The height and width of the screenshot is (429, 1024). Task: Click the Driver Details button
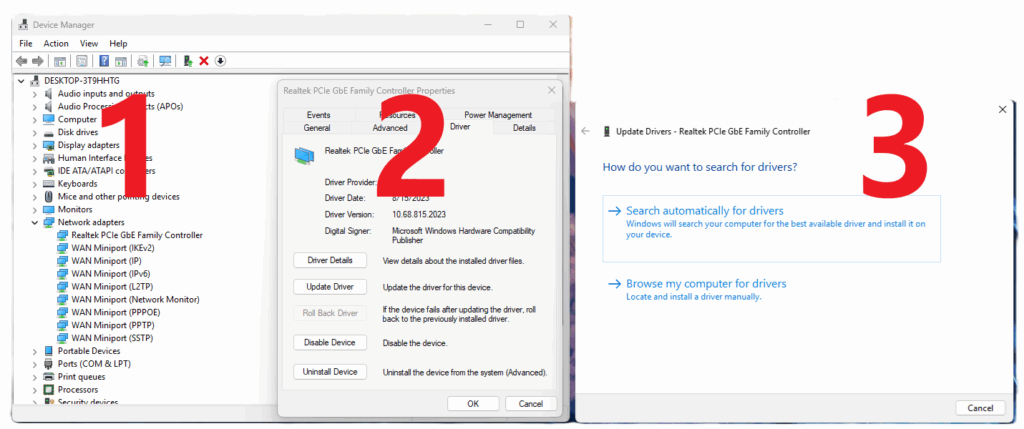pos(330,260)
